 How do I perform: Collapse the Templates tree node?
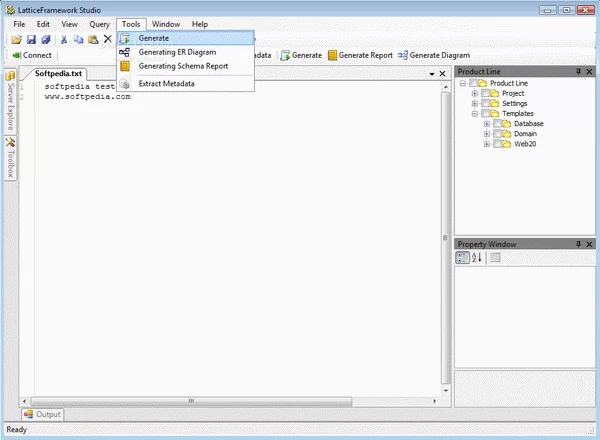[474, 114]
